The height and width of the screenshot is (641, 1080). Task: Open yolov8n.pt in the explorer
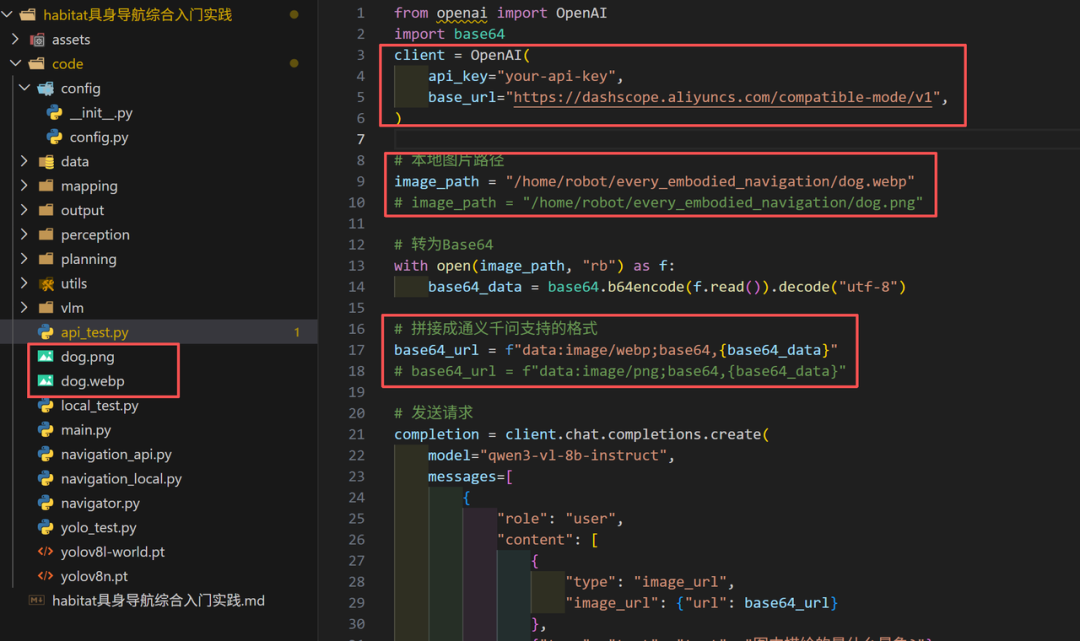coord(94,576)
